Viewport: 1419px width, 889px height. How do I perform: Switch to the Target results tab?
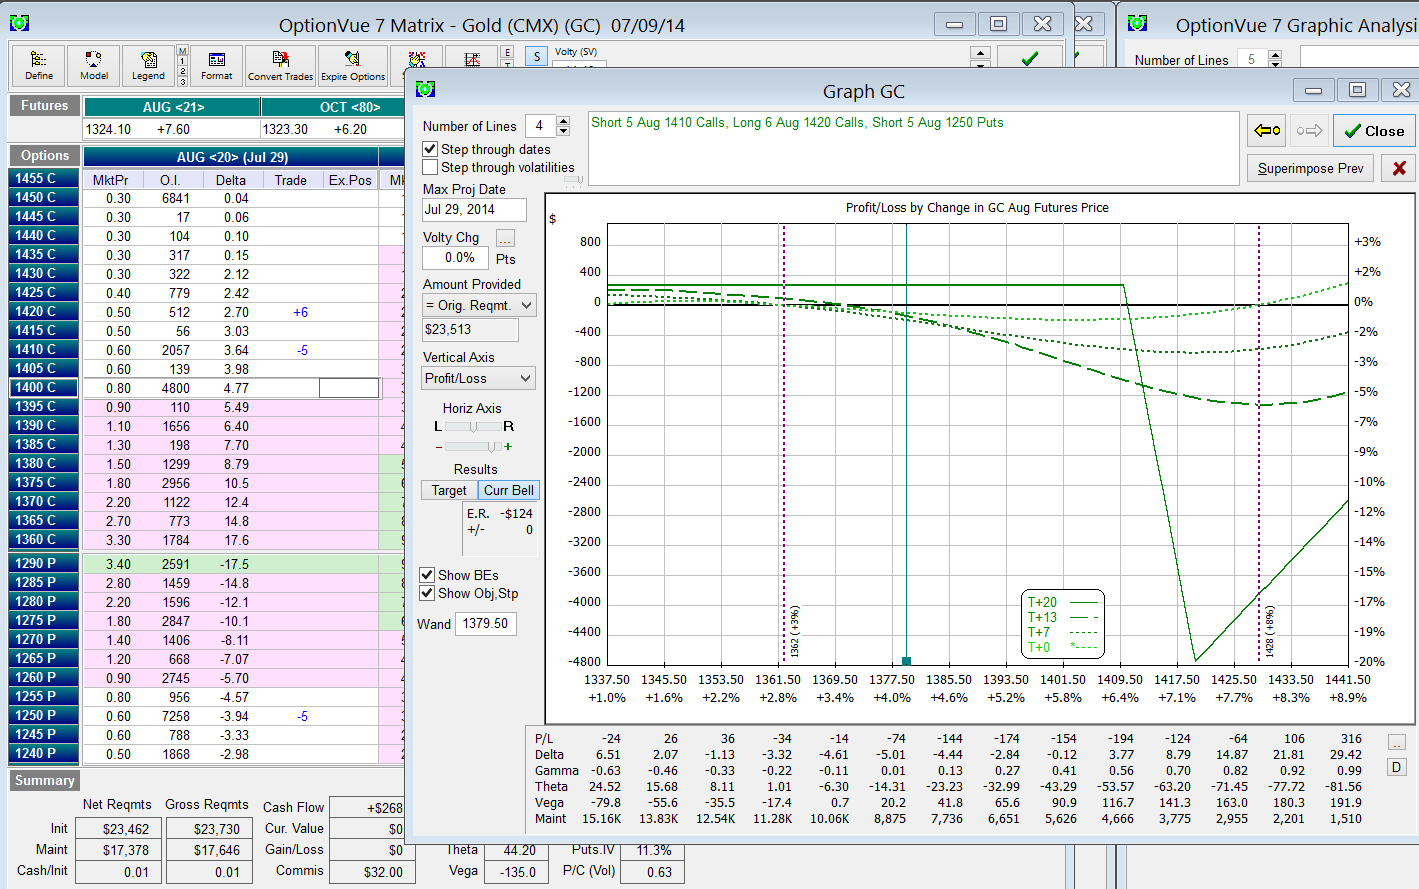(449, 490)
